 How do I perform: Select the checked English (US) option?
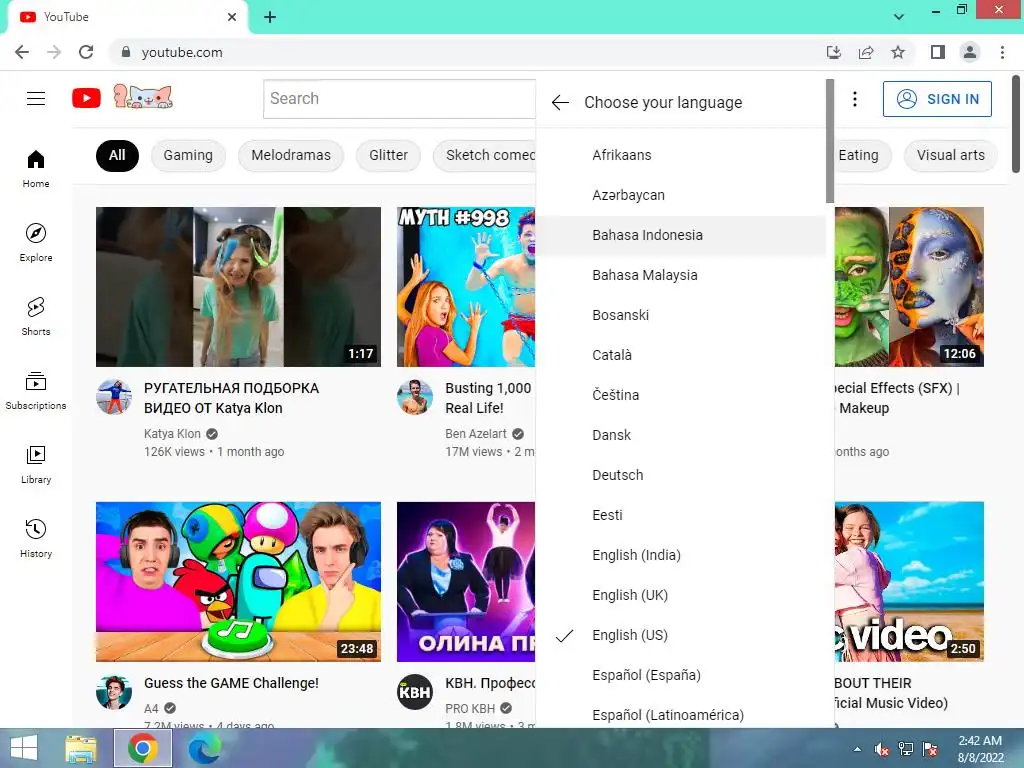[681, 635]
